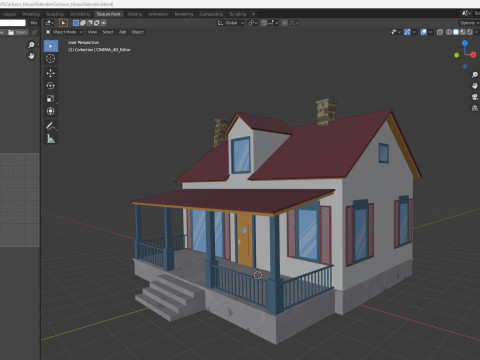Click the white input field top left
Screen dimensions: 480x360
[x=13, y=23]
